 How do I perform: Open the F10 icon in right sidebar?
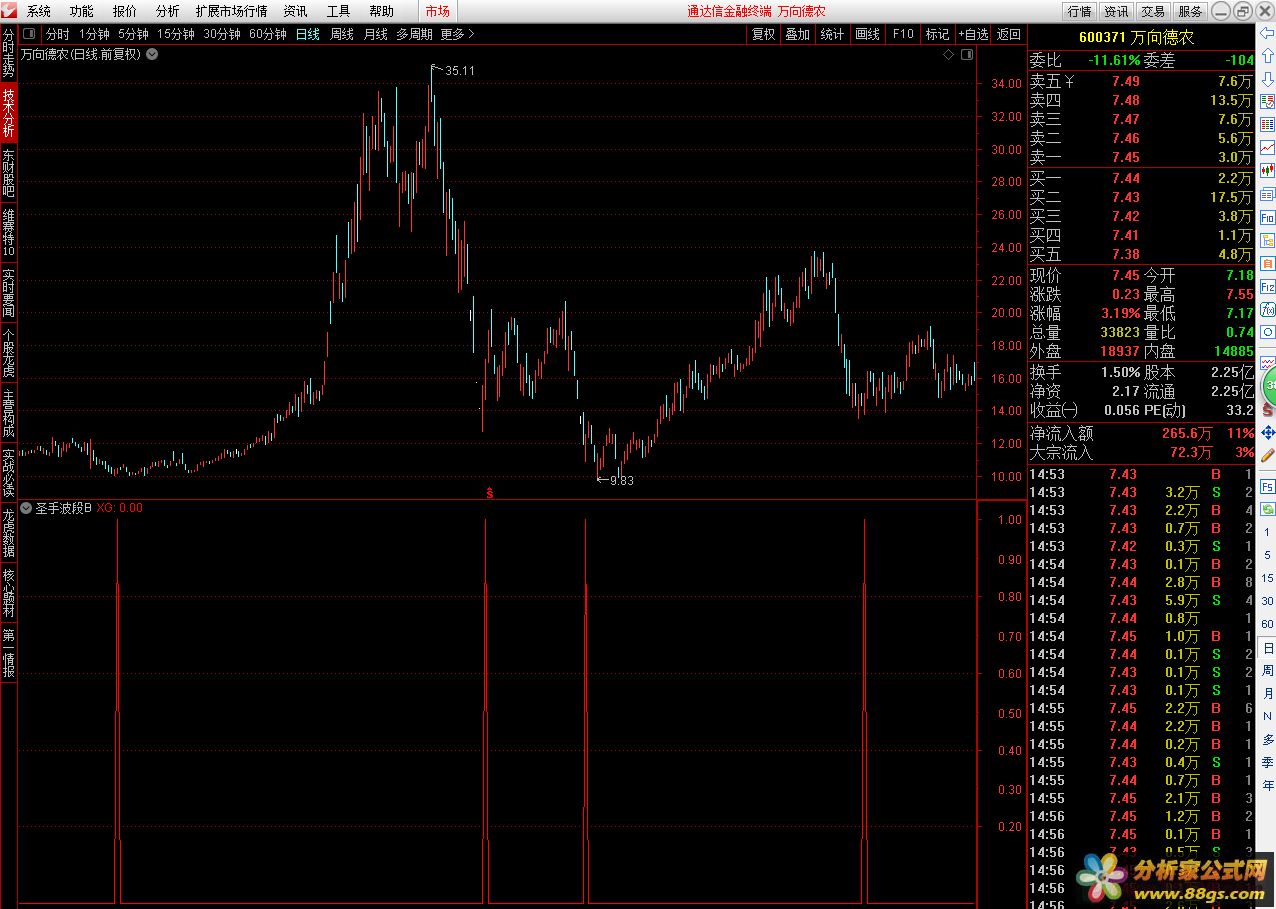coord(1267,217)
